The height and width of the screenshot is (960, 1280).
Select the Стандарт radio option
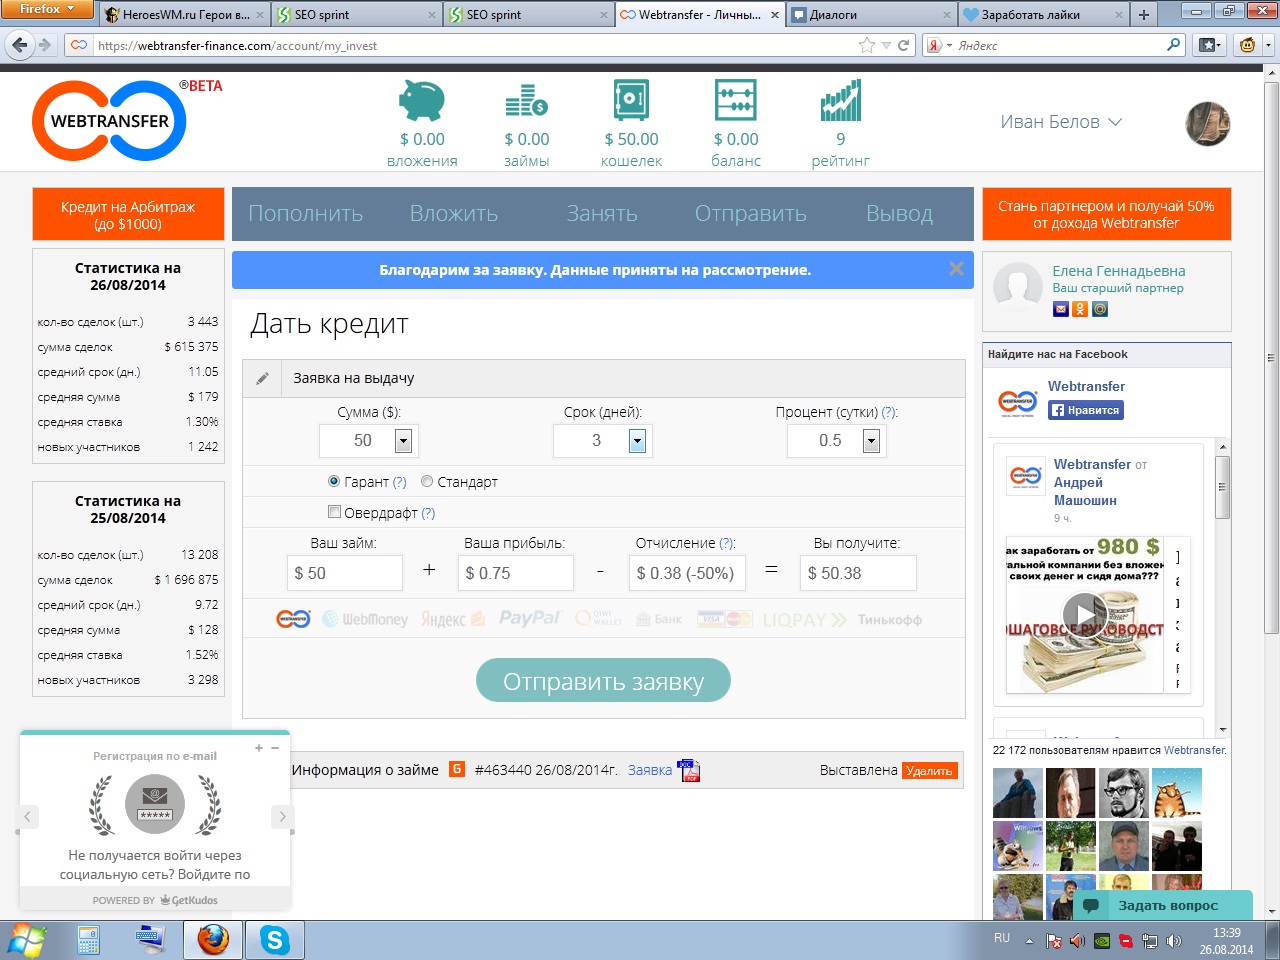tap(427, 481)
